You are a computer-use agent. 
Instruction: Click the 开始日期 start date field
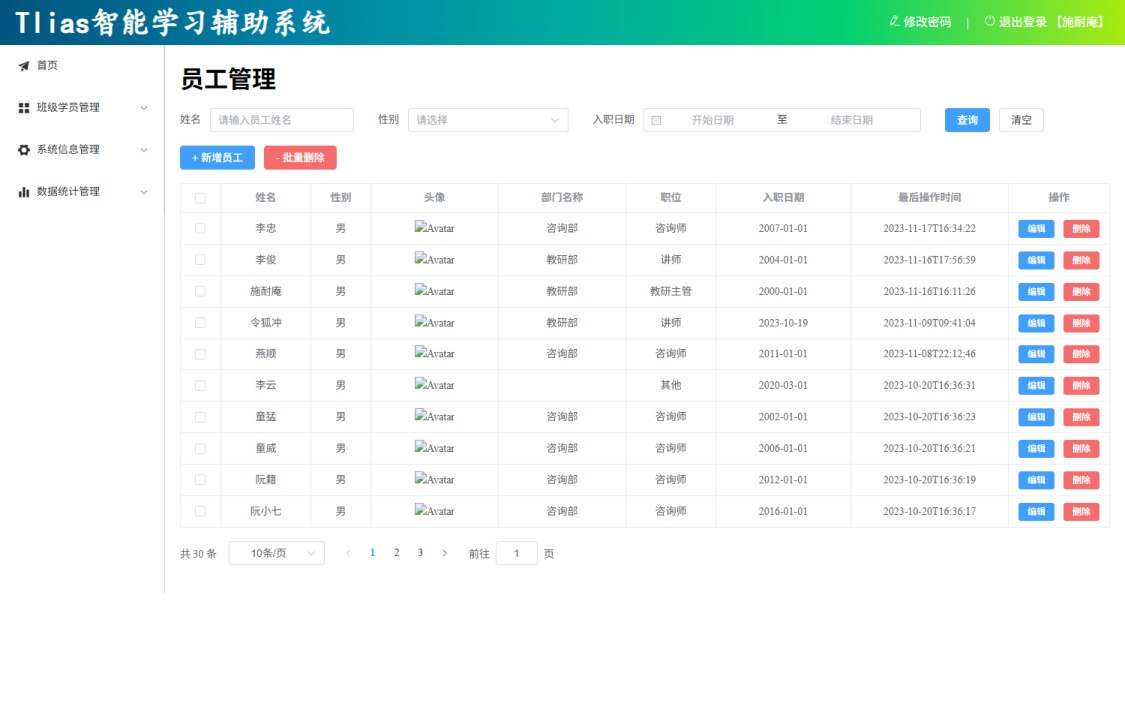712,120
